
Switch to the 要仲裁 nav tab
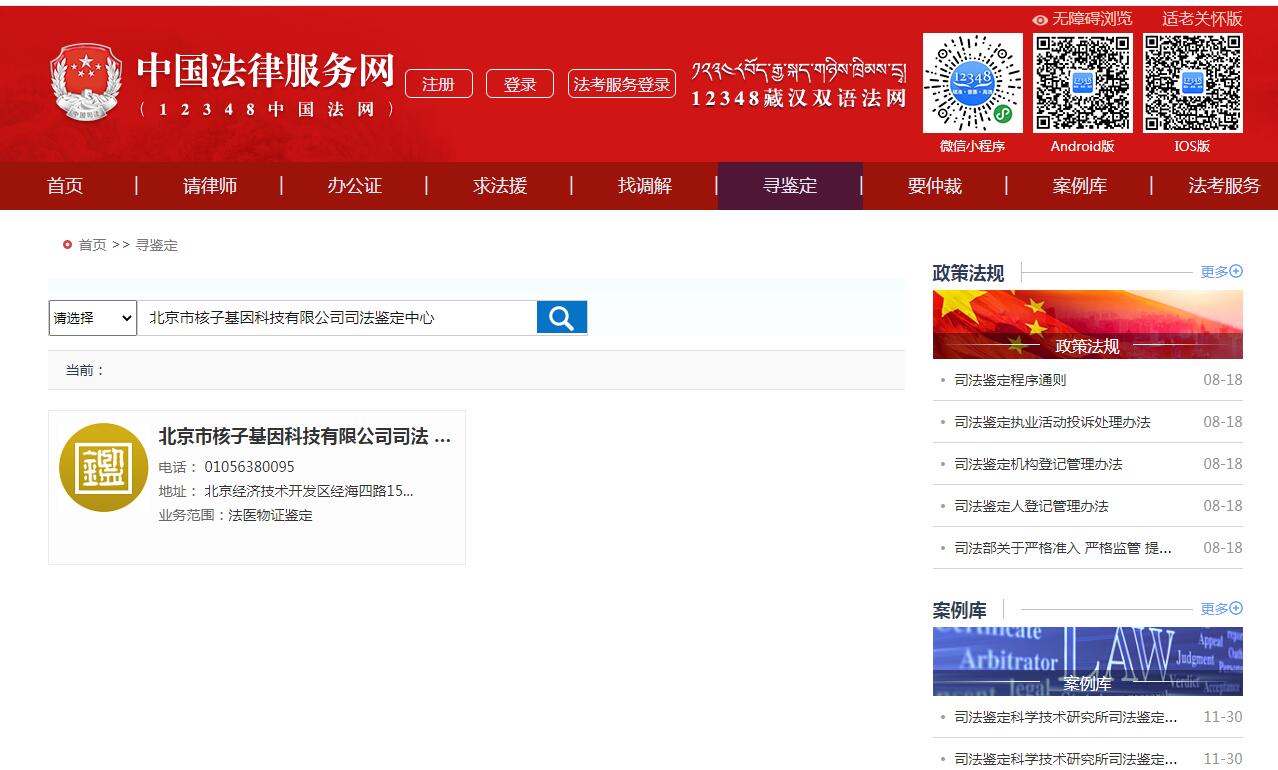(934, 185)
